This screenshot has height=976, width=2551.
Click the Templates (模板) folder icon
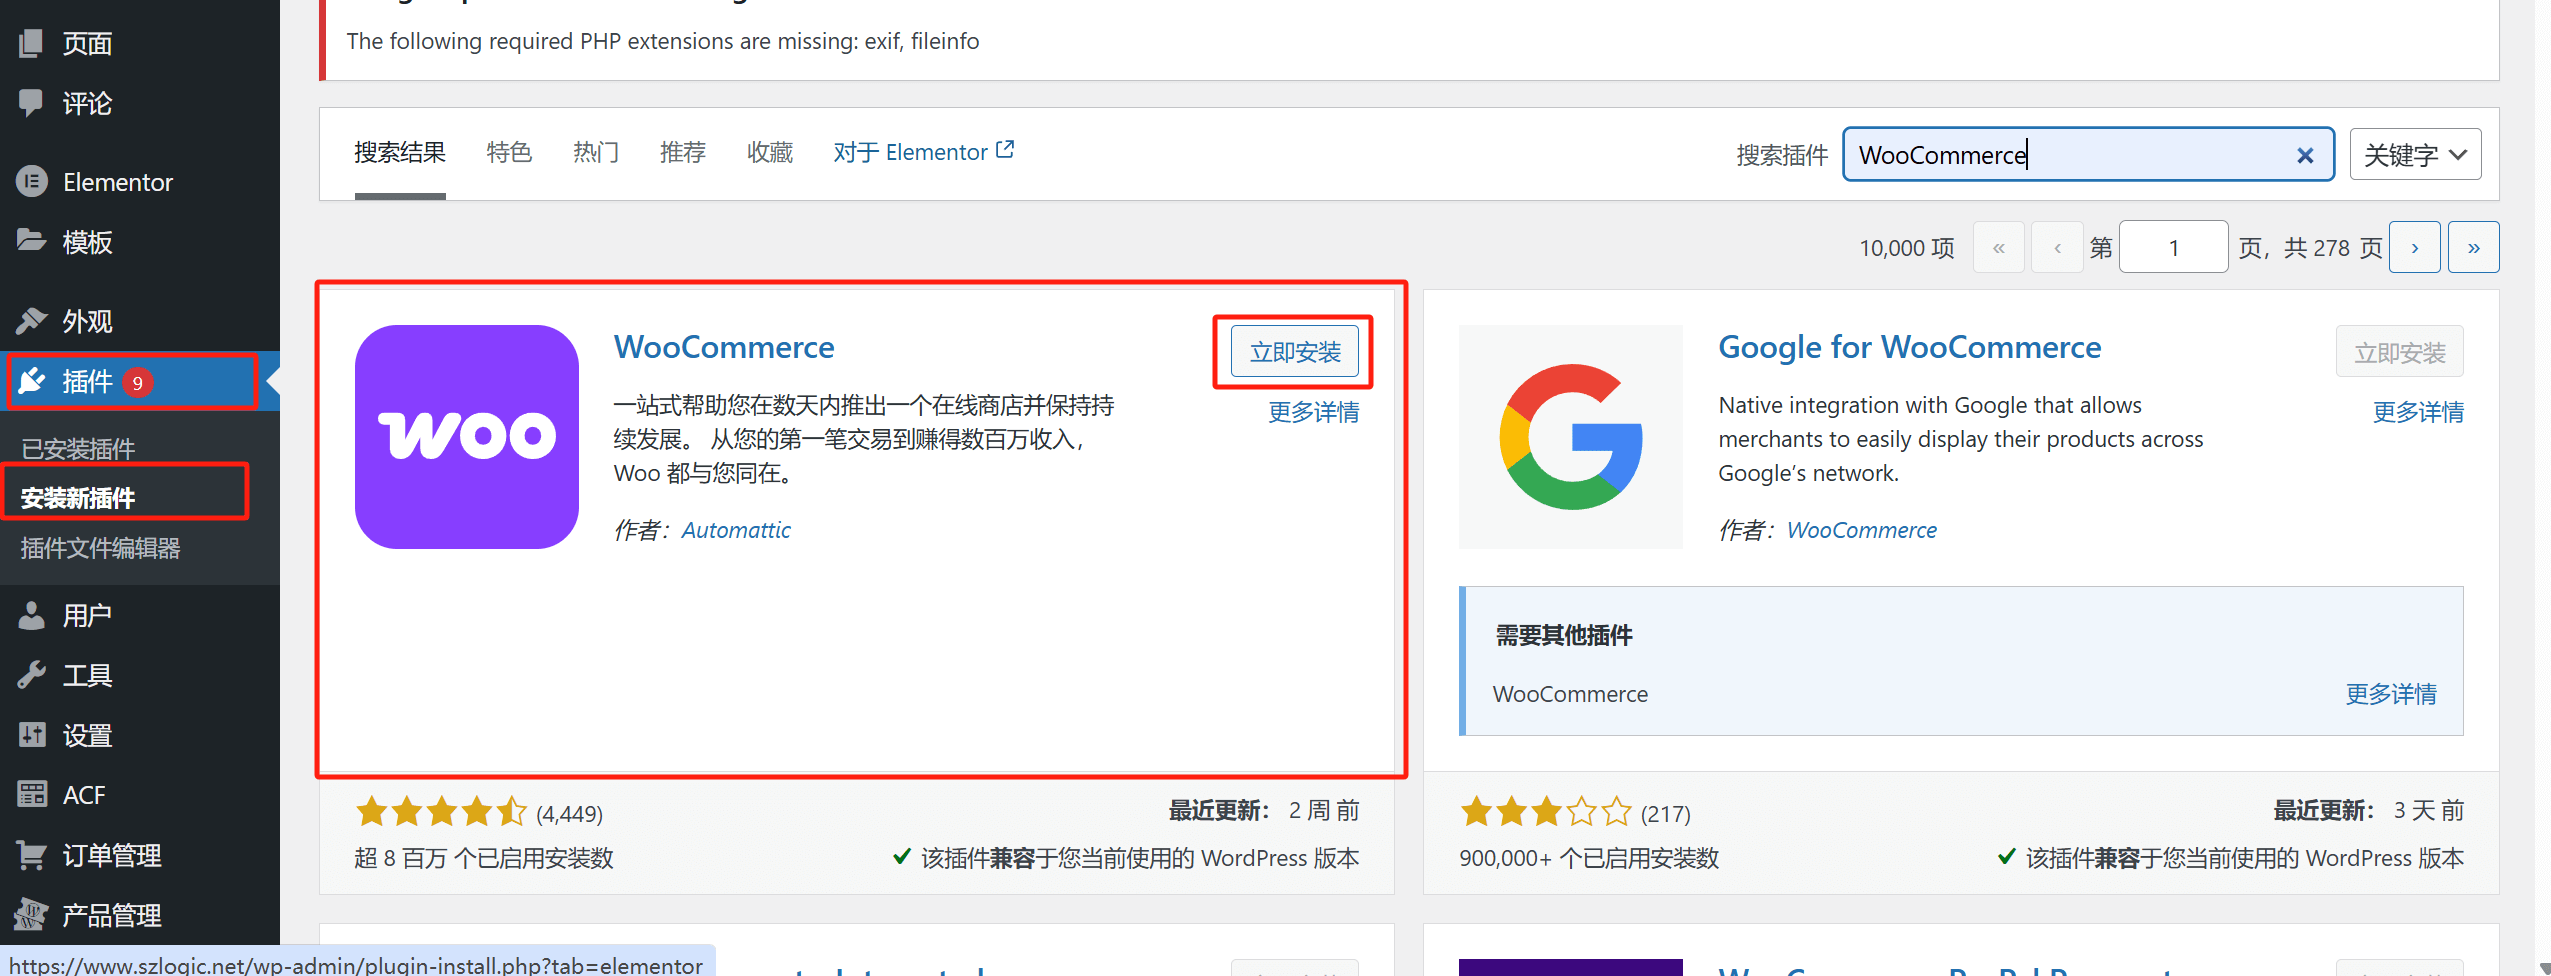tap(31, 241)
